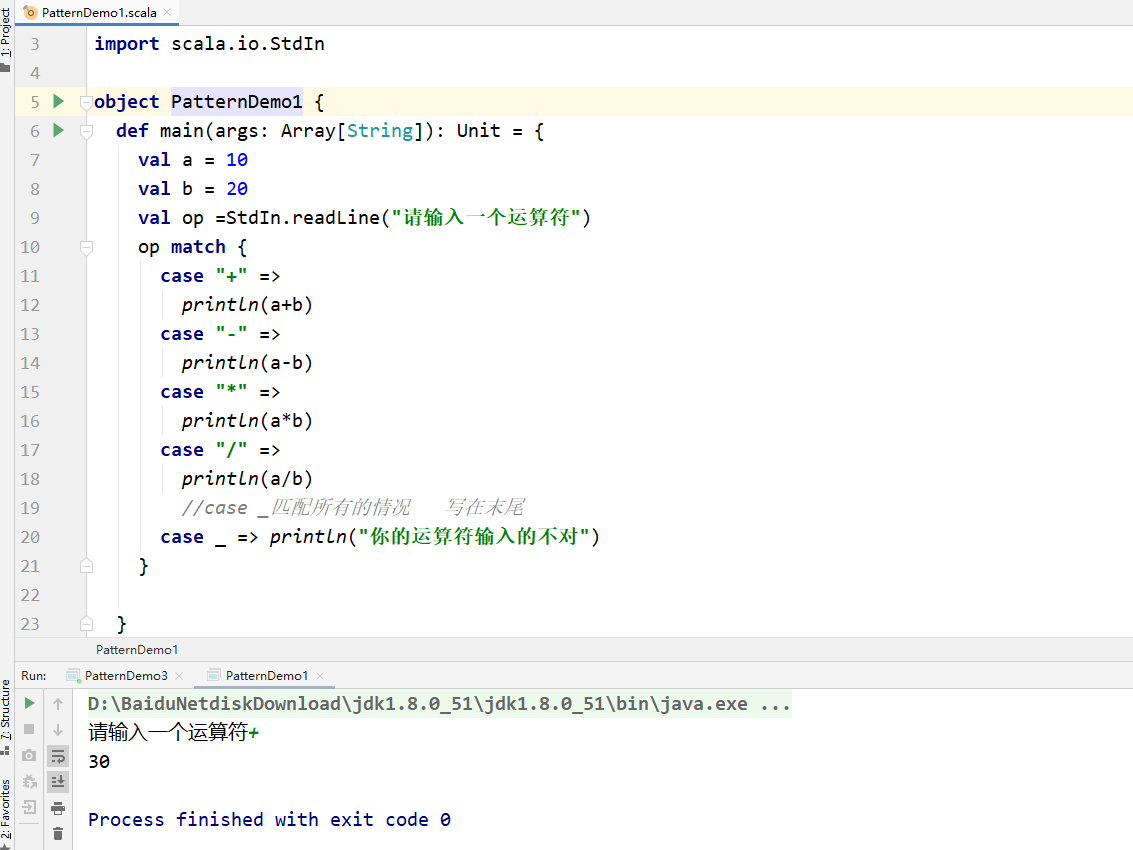The height and width of the screenshot is (850, 1133).
Task: Collapse the op match block
Action: (86, 247)
